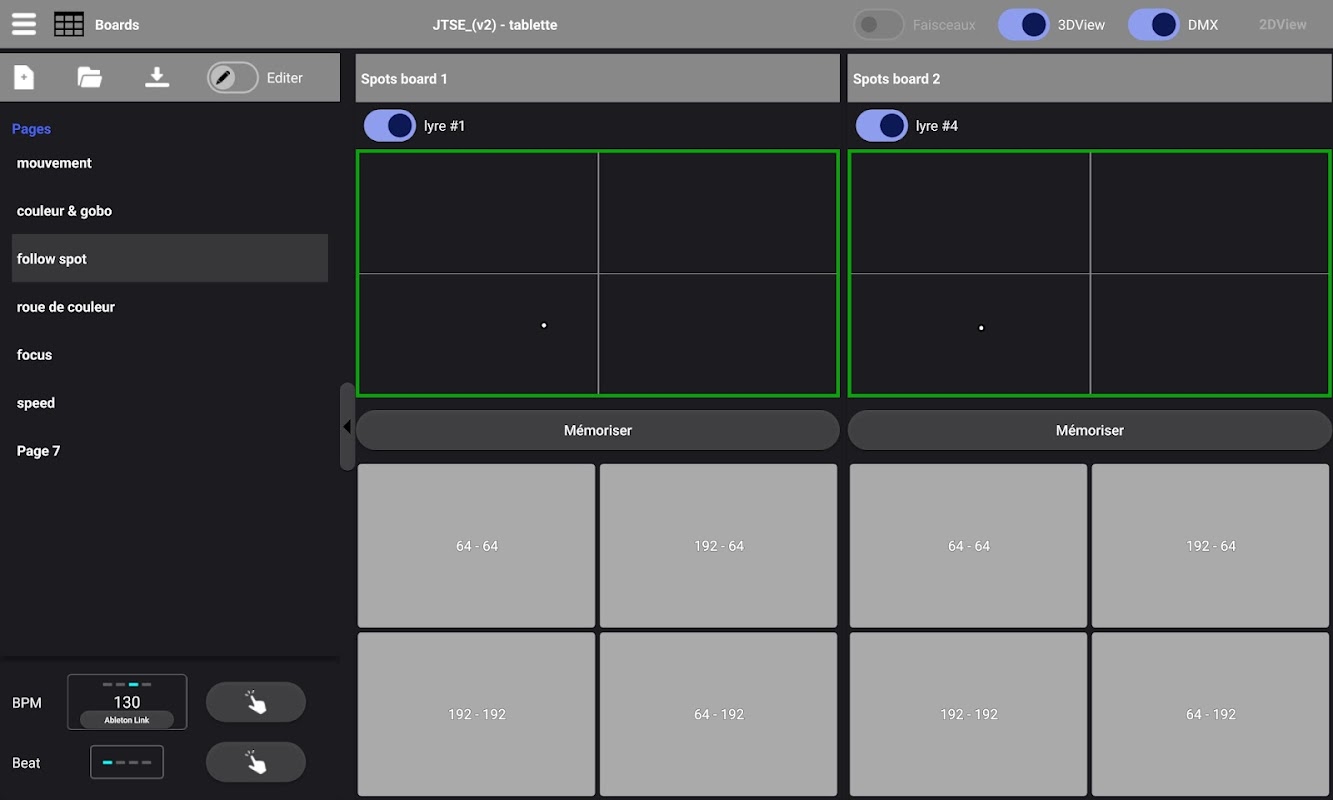Click the 2DView label in the top bar
This screenshot has width=1333, height=800.
[x=1283, y=25]
